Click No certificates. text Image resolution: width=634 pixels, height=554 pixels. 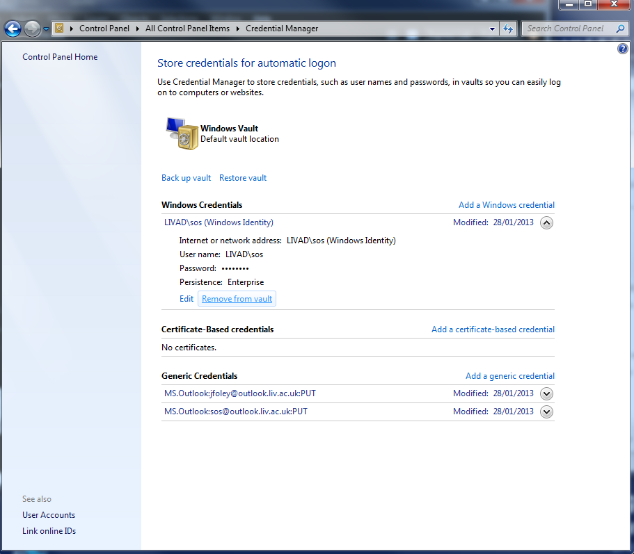pos(189,347)
